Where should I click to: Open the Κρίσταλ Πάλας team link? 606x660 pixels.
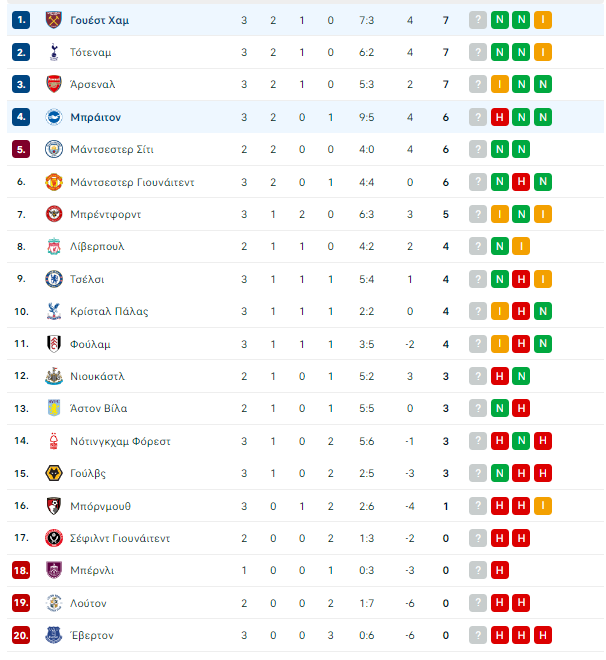(x=109, y=311)
